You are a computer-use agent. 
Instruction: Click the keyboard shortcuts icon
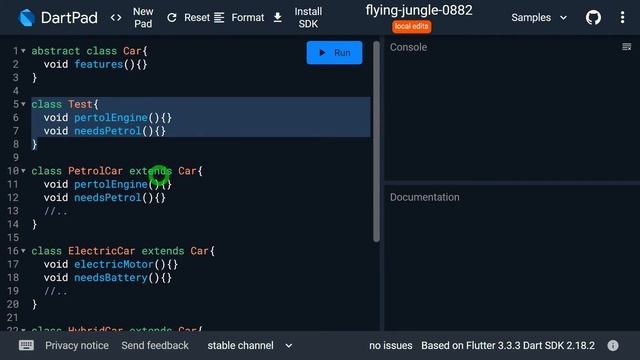tap(27, 345)
